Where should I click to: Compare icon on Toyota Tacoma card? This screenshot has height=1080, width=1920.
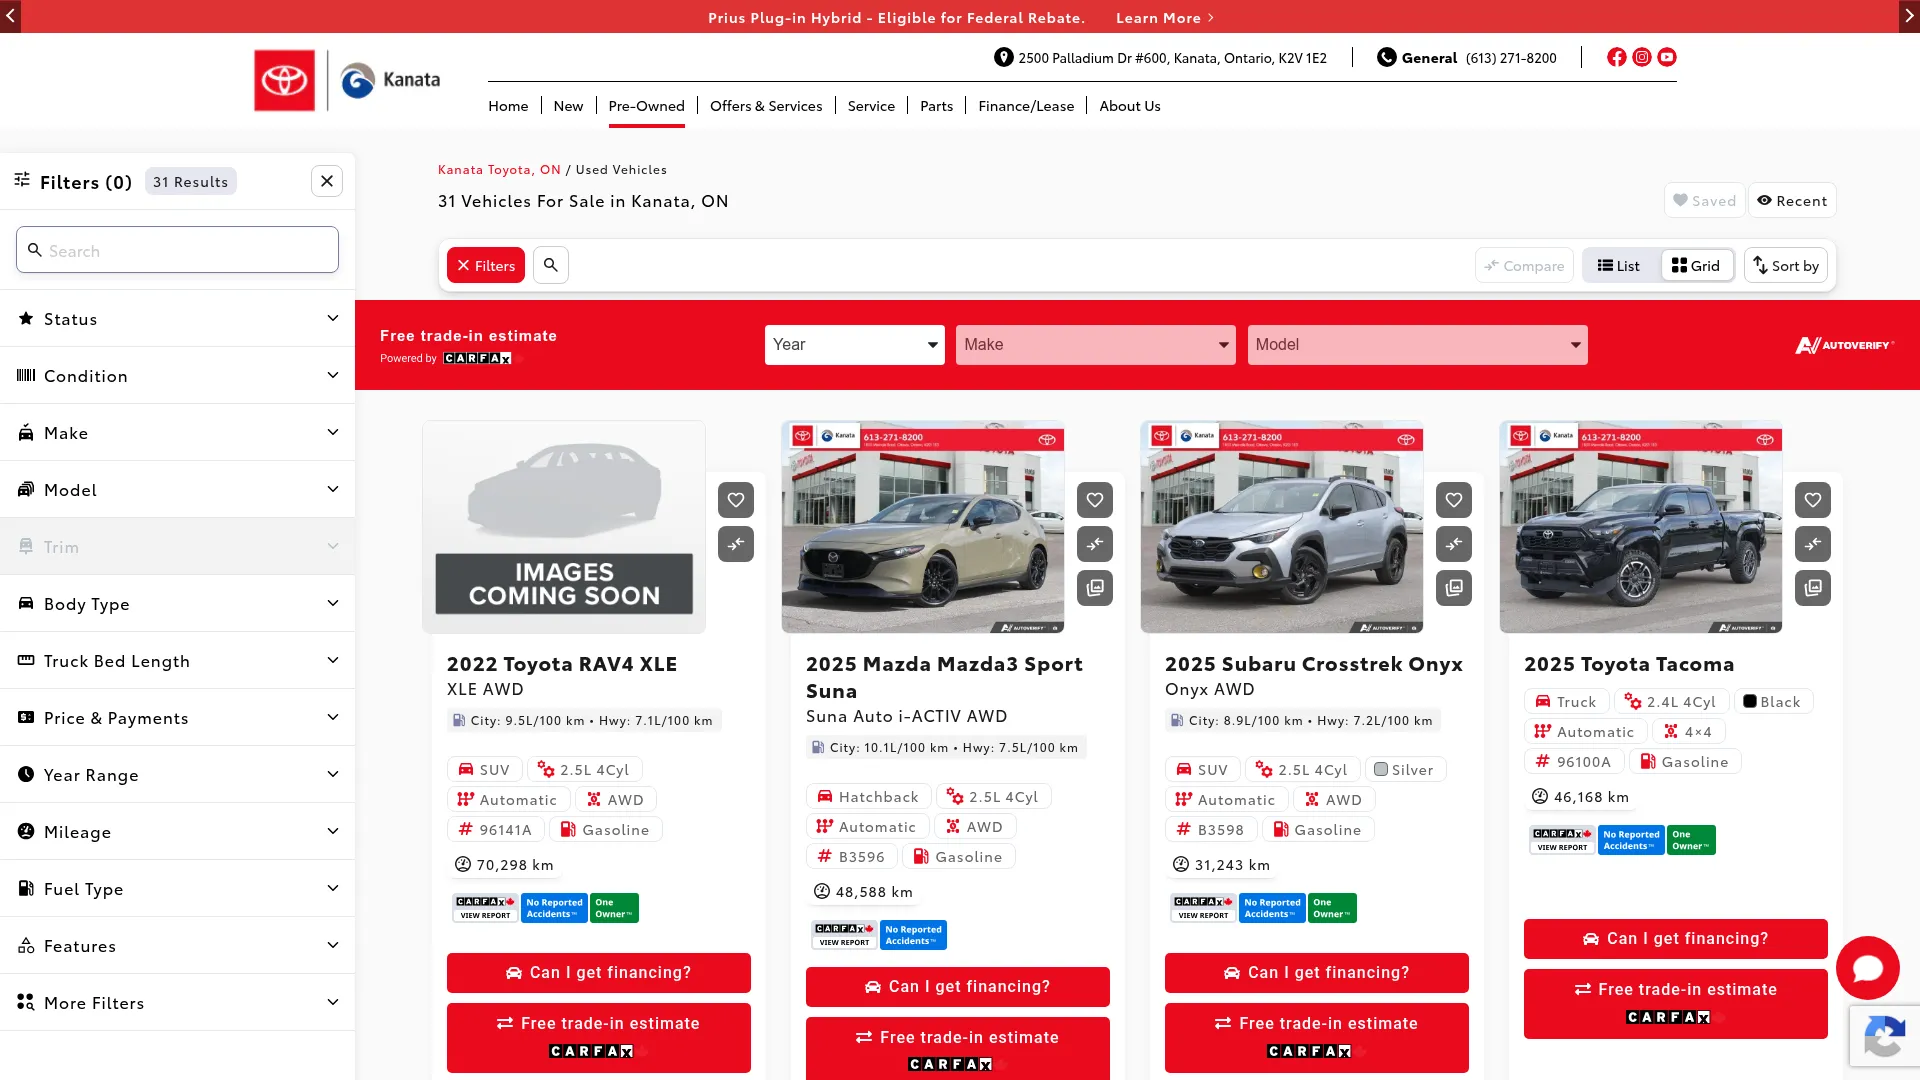[1813, 544]
